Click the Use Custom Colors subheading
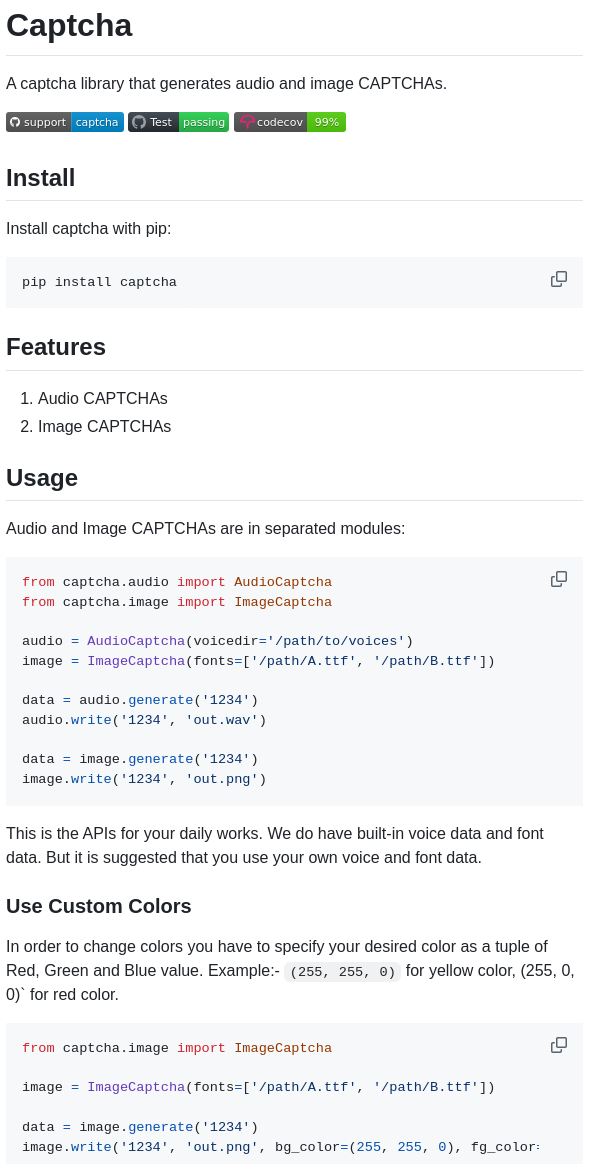589x1164 pixels. pos(98,906)
